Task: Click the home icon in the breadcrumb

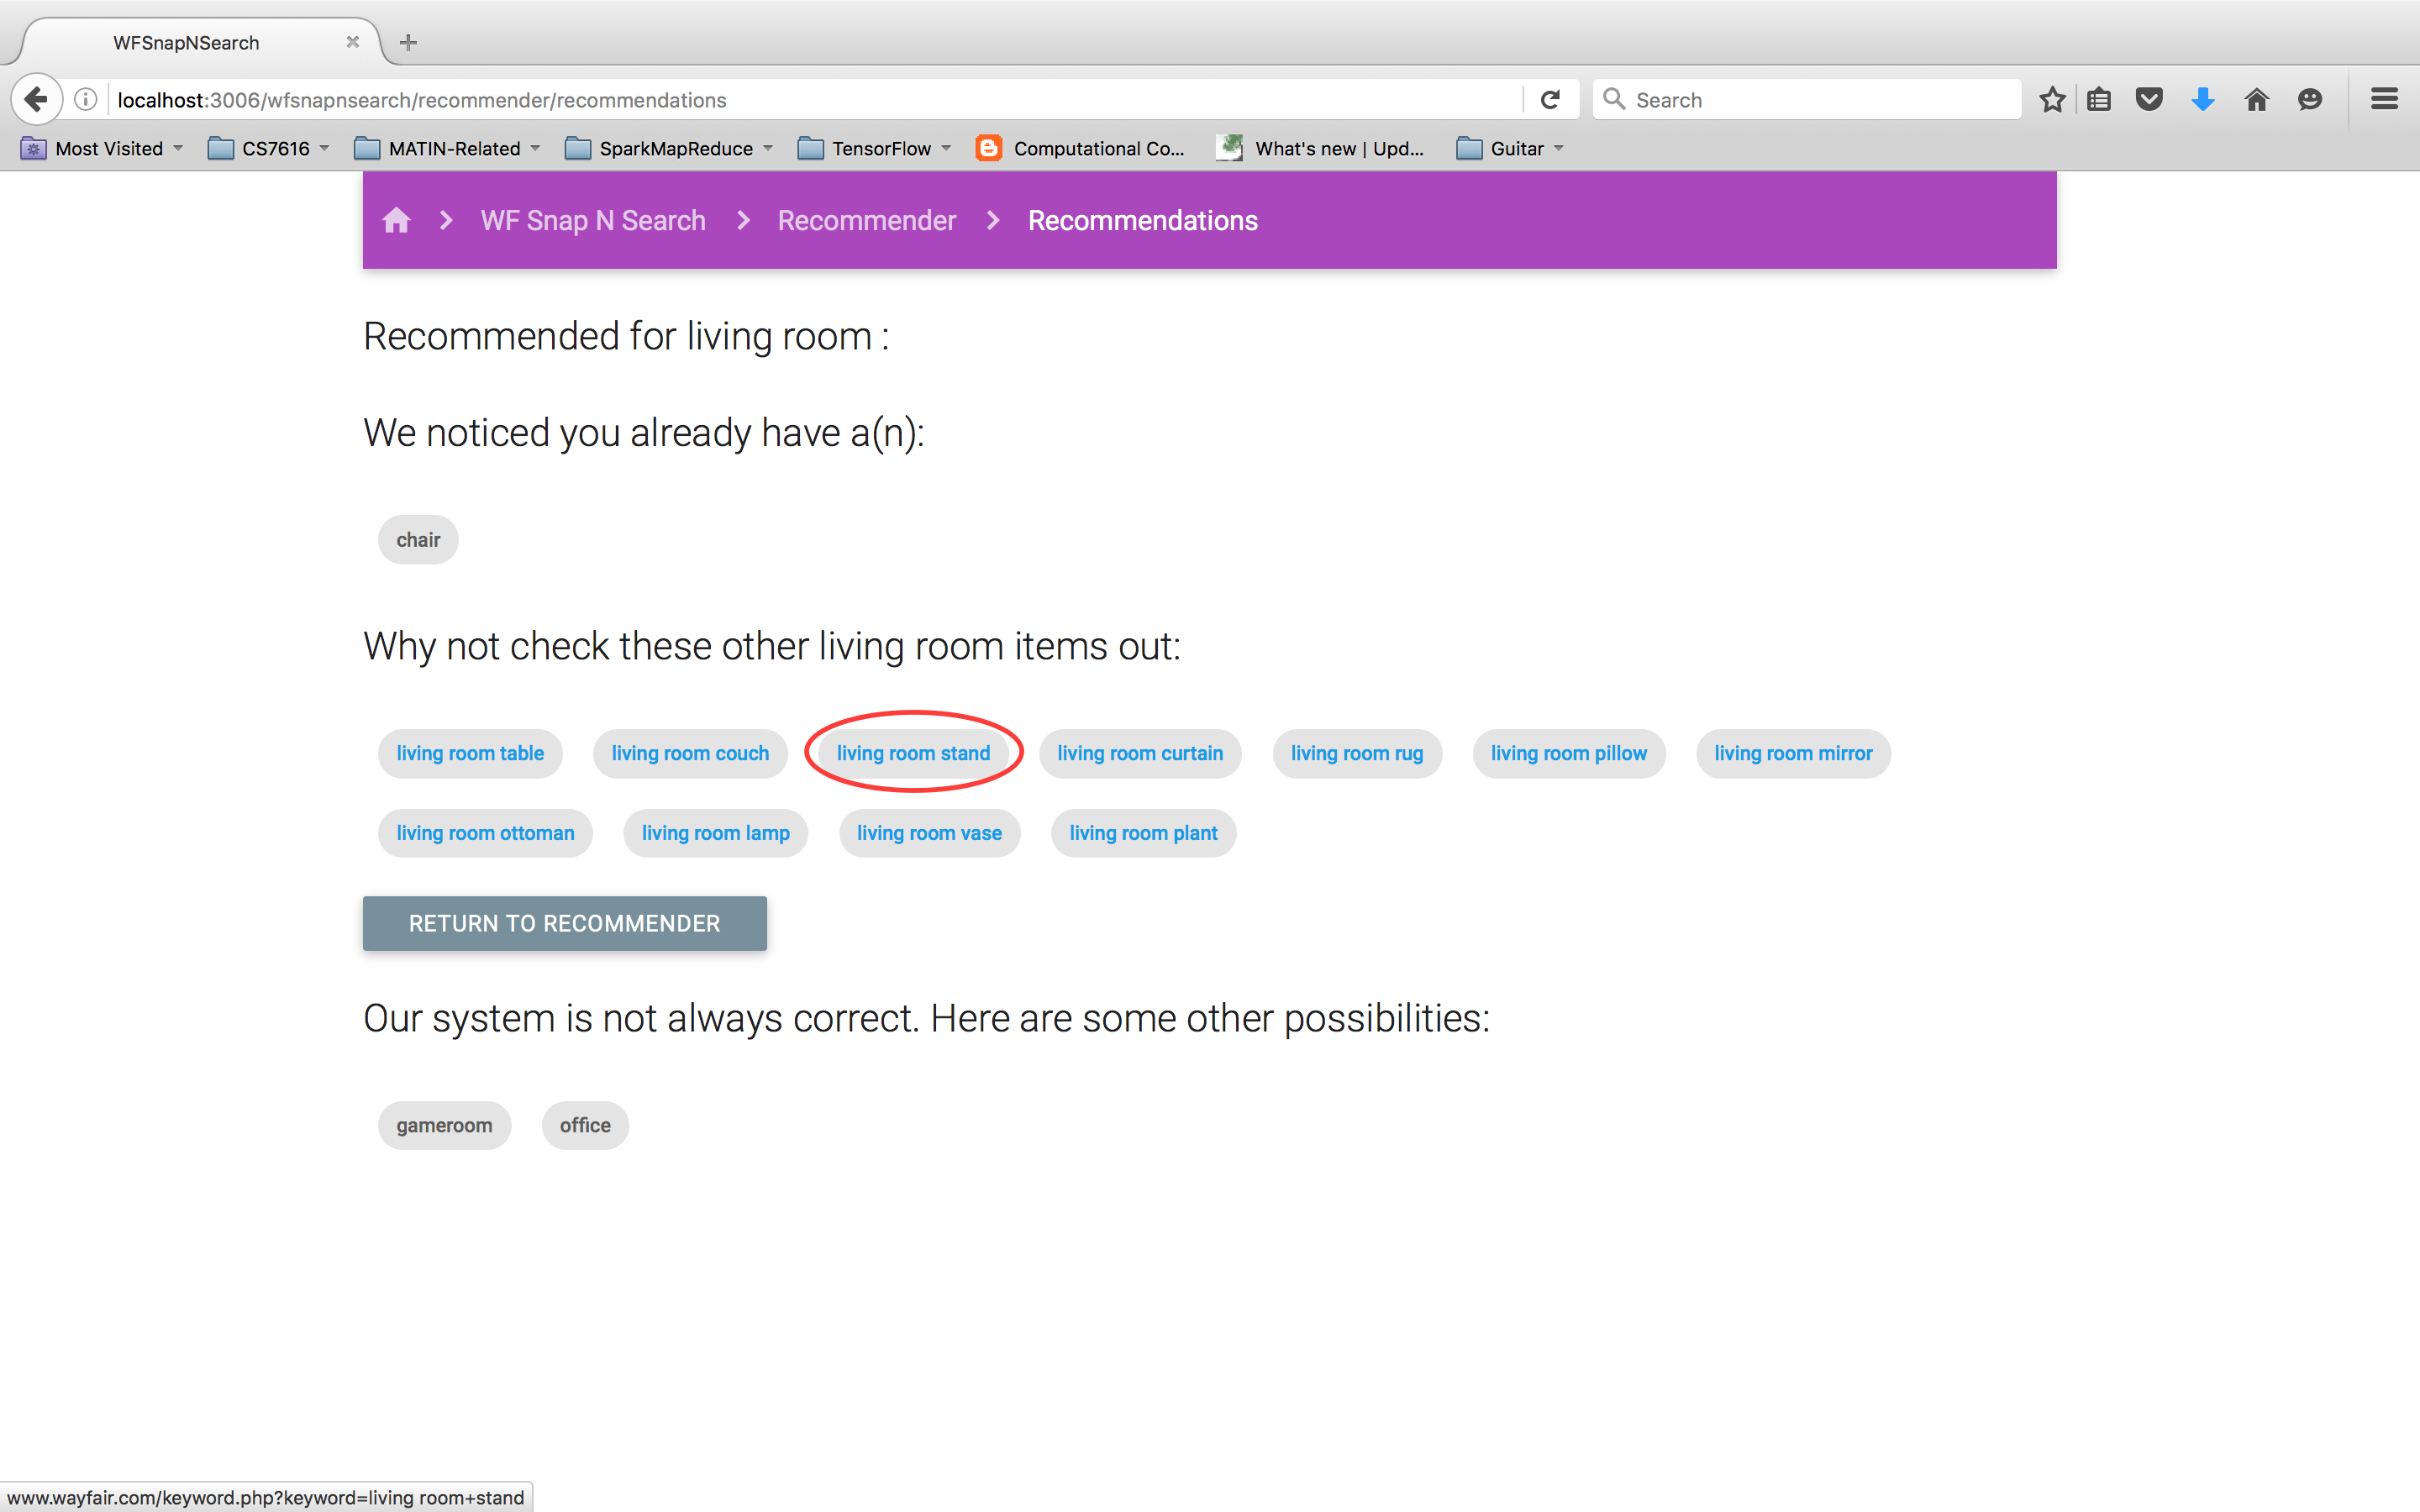Action: (396, 220)
